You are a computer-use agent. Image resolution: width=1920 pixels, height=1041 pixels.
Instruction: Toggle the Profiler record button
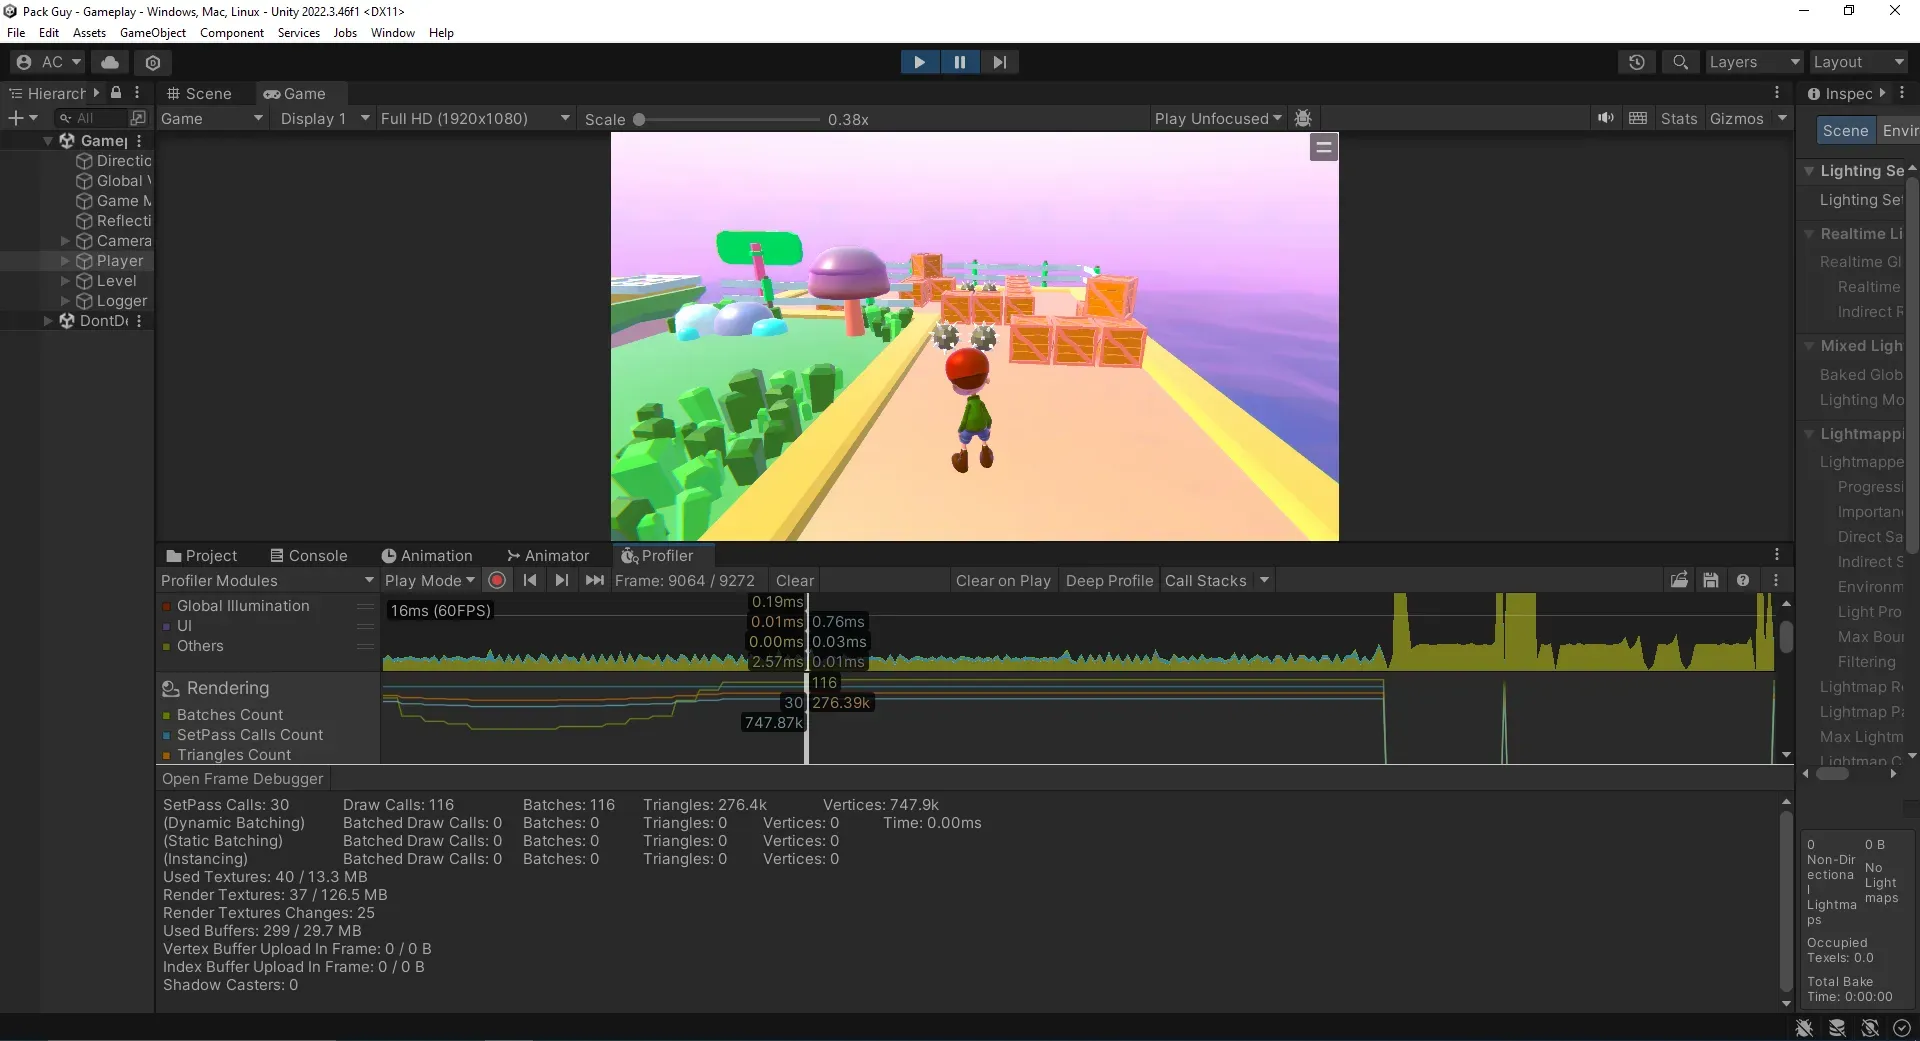click(497, 580)
